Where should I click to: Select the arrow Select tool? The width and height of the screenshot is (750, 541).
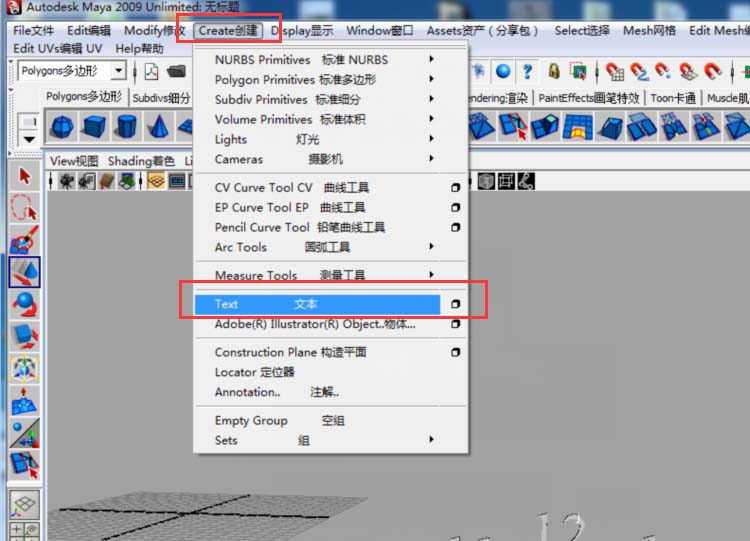(24, 176)
